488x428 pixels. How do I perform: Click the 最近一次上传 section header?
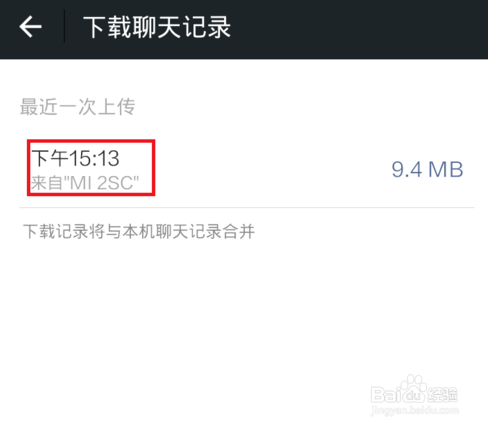(x=77, y=107)
